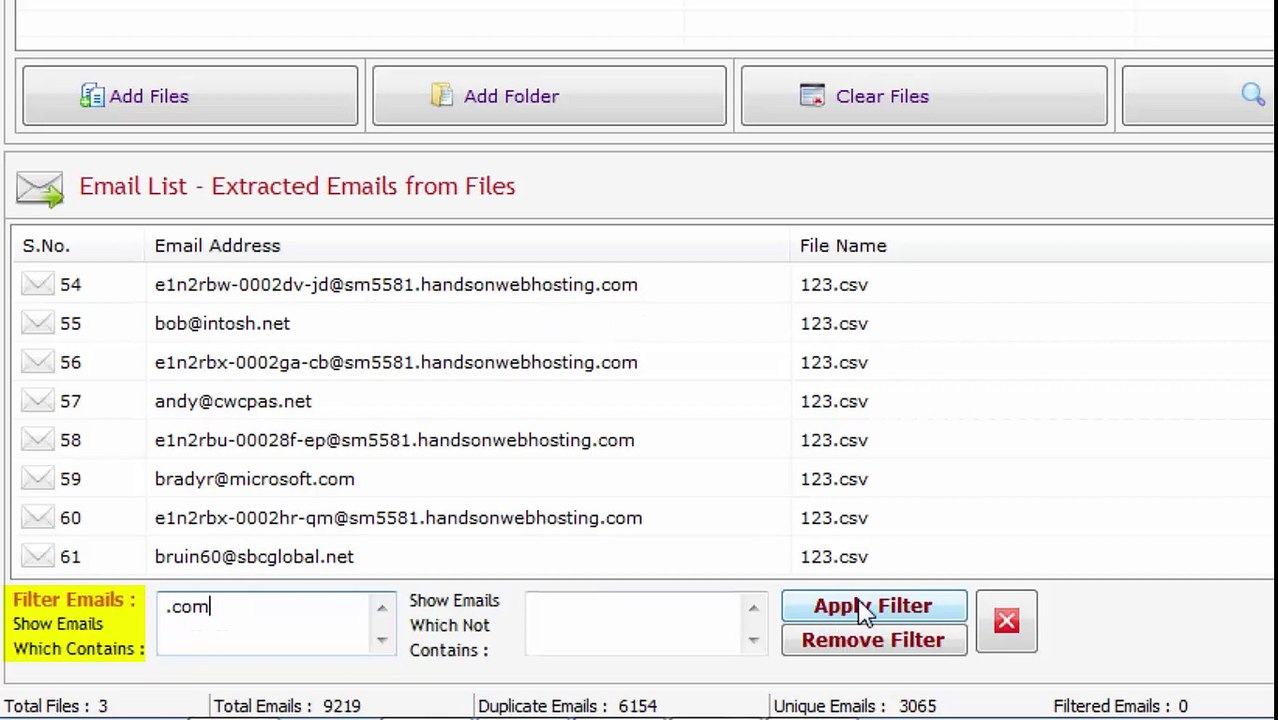Click the Duplicate Emails 6154 status entry
Image resolution: width=1278 pixels, height=720 pixels.
point(567,706)
